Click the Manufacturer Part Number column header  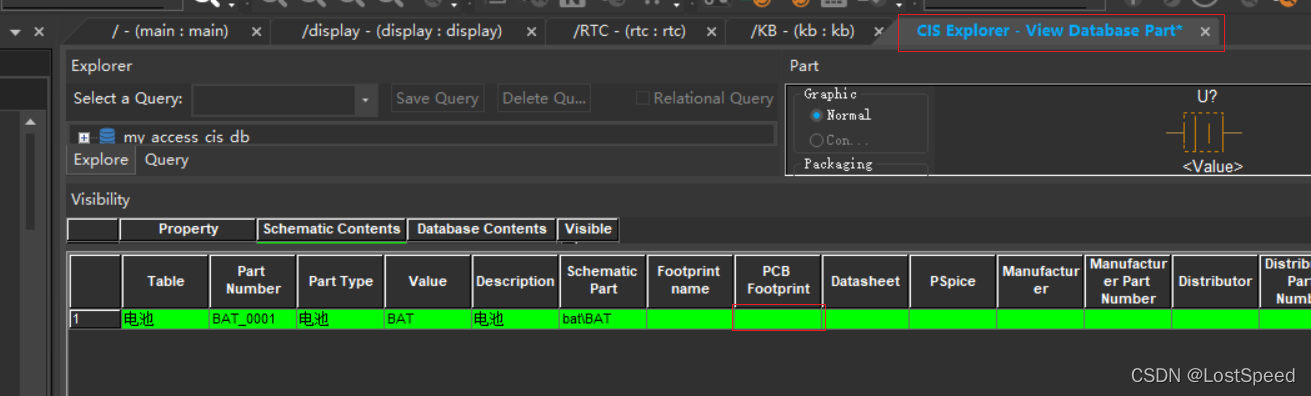click(x=1128, y=281)
